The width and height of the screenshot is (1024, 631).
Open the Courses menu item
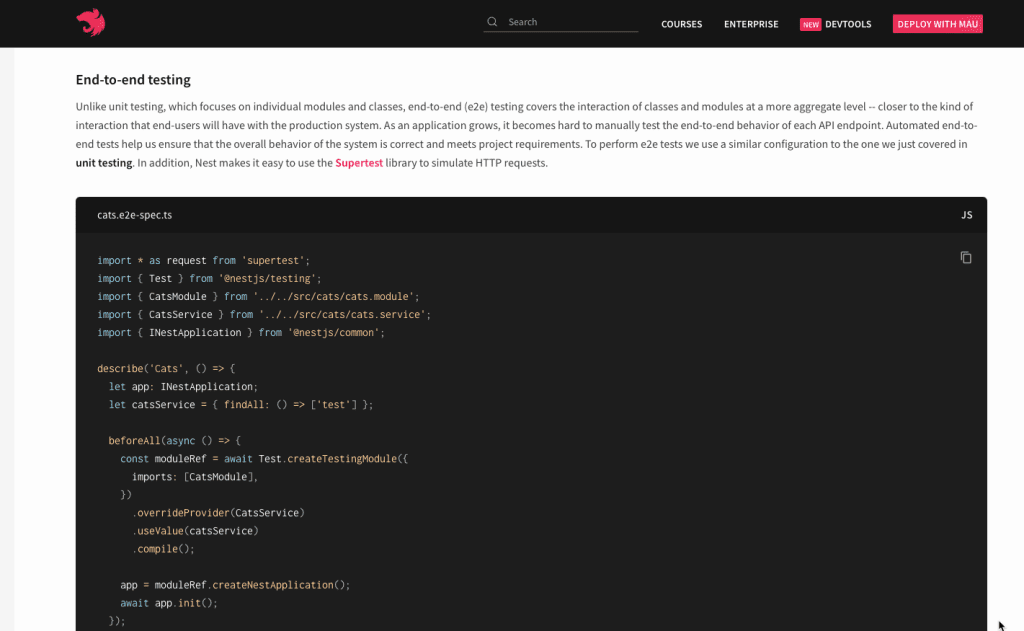pos(681,24)
